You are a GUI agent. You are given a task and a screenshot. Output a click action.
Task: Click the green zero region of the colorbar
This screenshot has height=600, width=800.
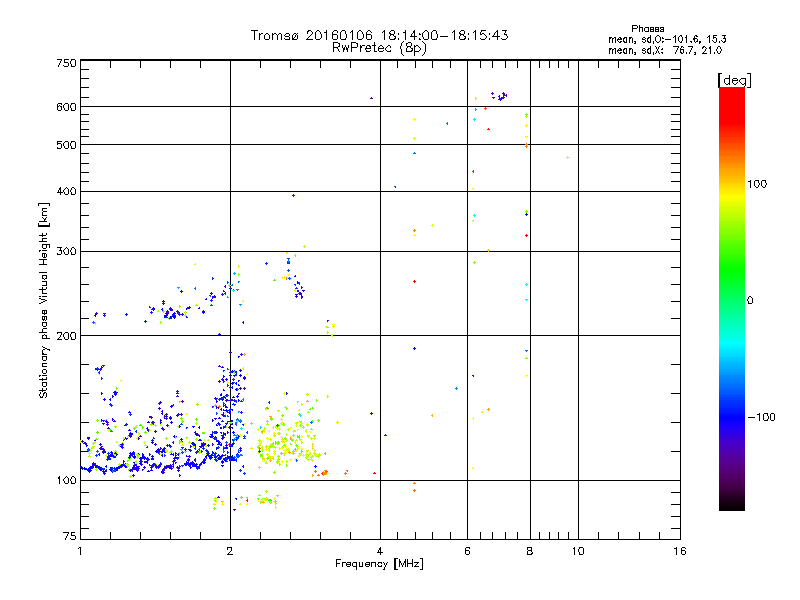[x=732, y=299]
